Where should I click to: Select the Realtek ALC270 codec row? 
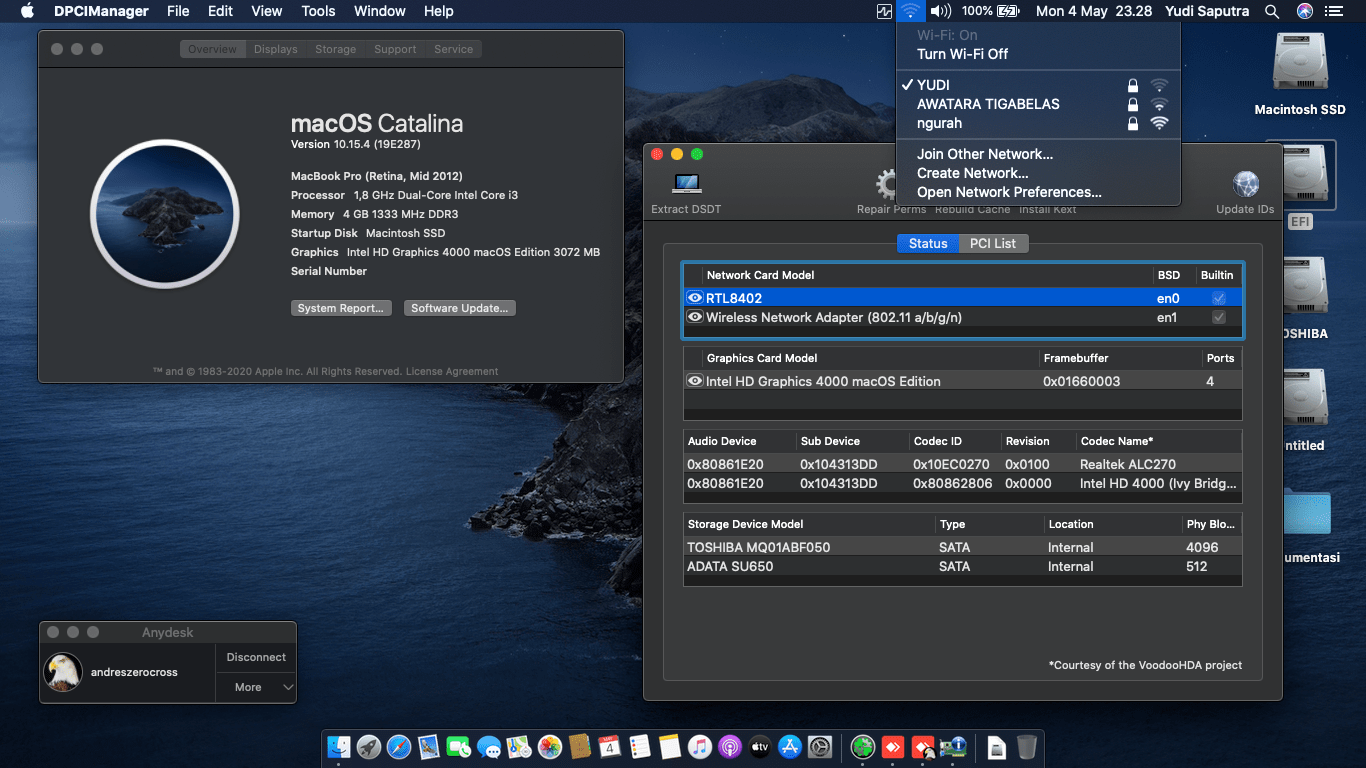click(x=962, y=464)
